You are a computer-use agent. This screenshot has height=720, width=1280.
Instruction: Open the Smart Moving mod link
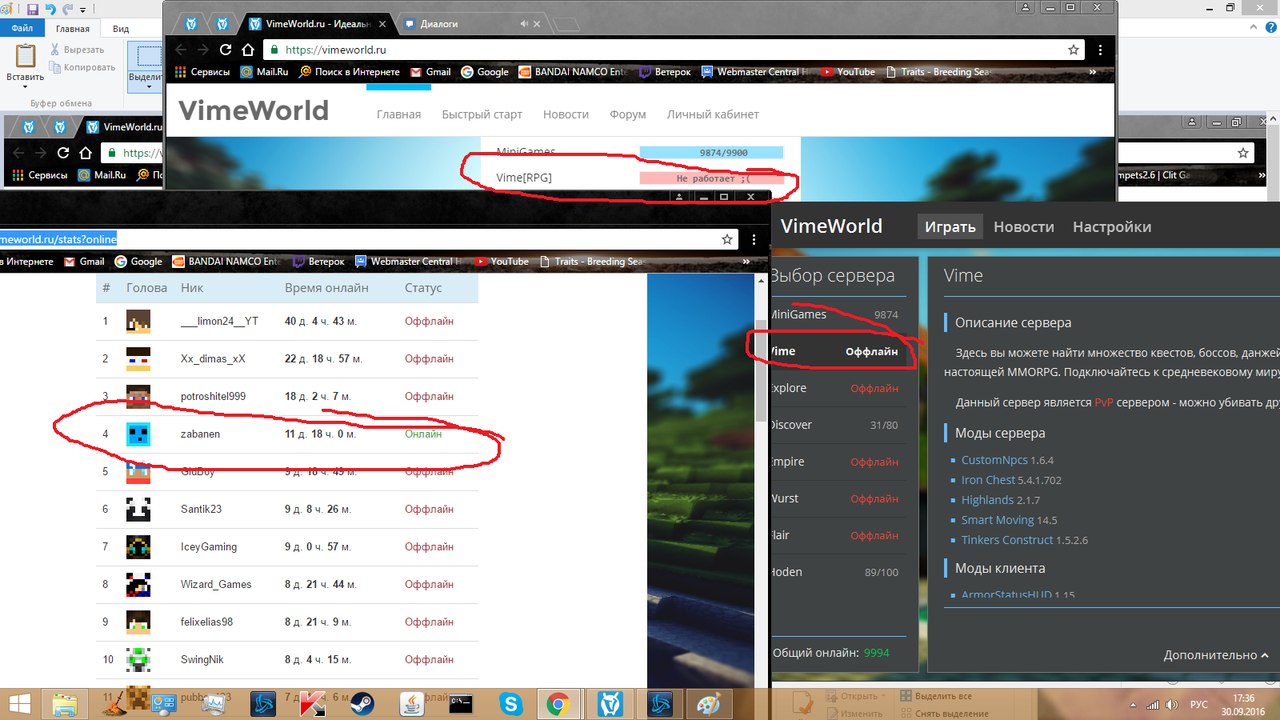[x=997, y=520]
